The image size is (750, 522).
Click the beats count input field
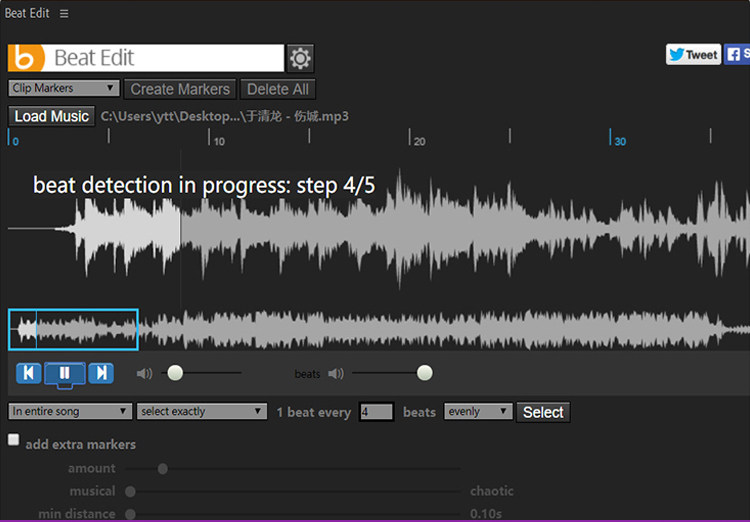(376, 412)
